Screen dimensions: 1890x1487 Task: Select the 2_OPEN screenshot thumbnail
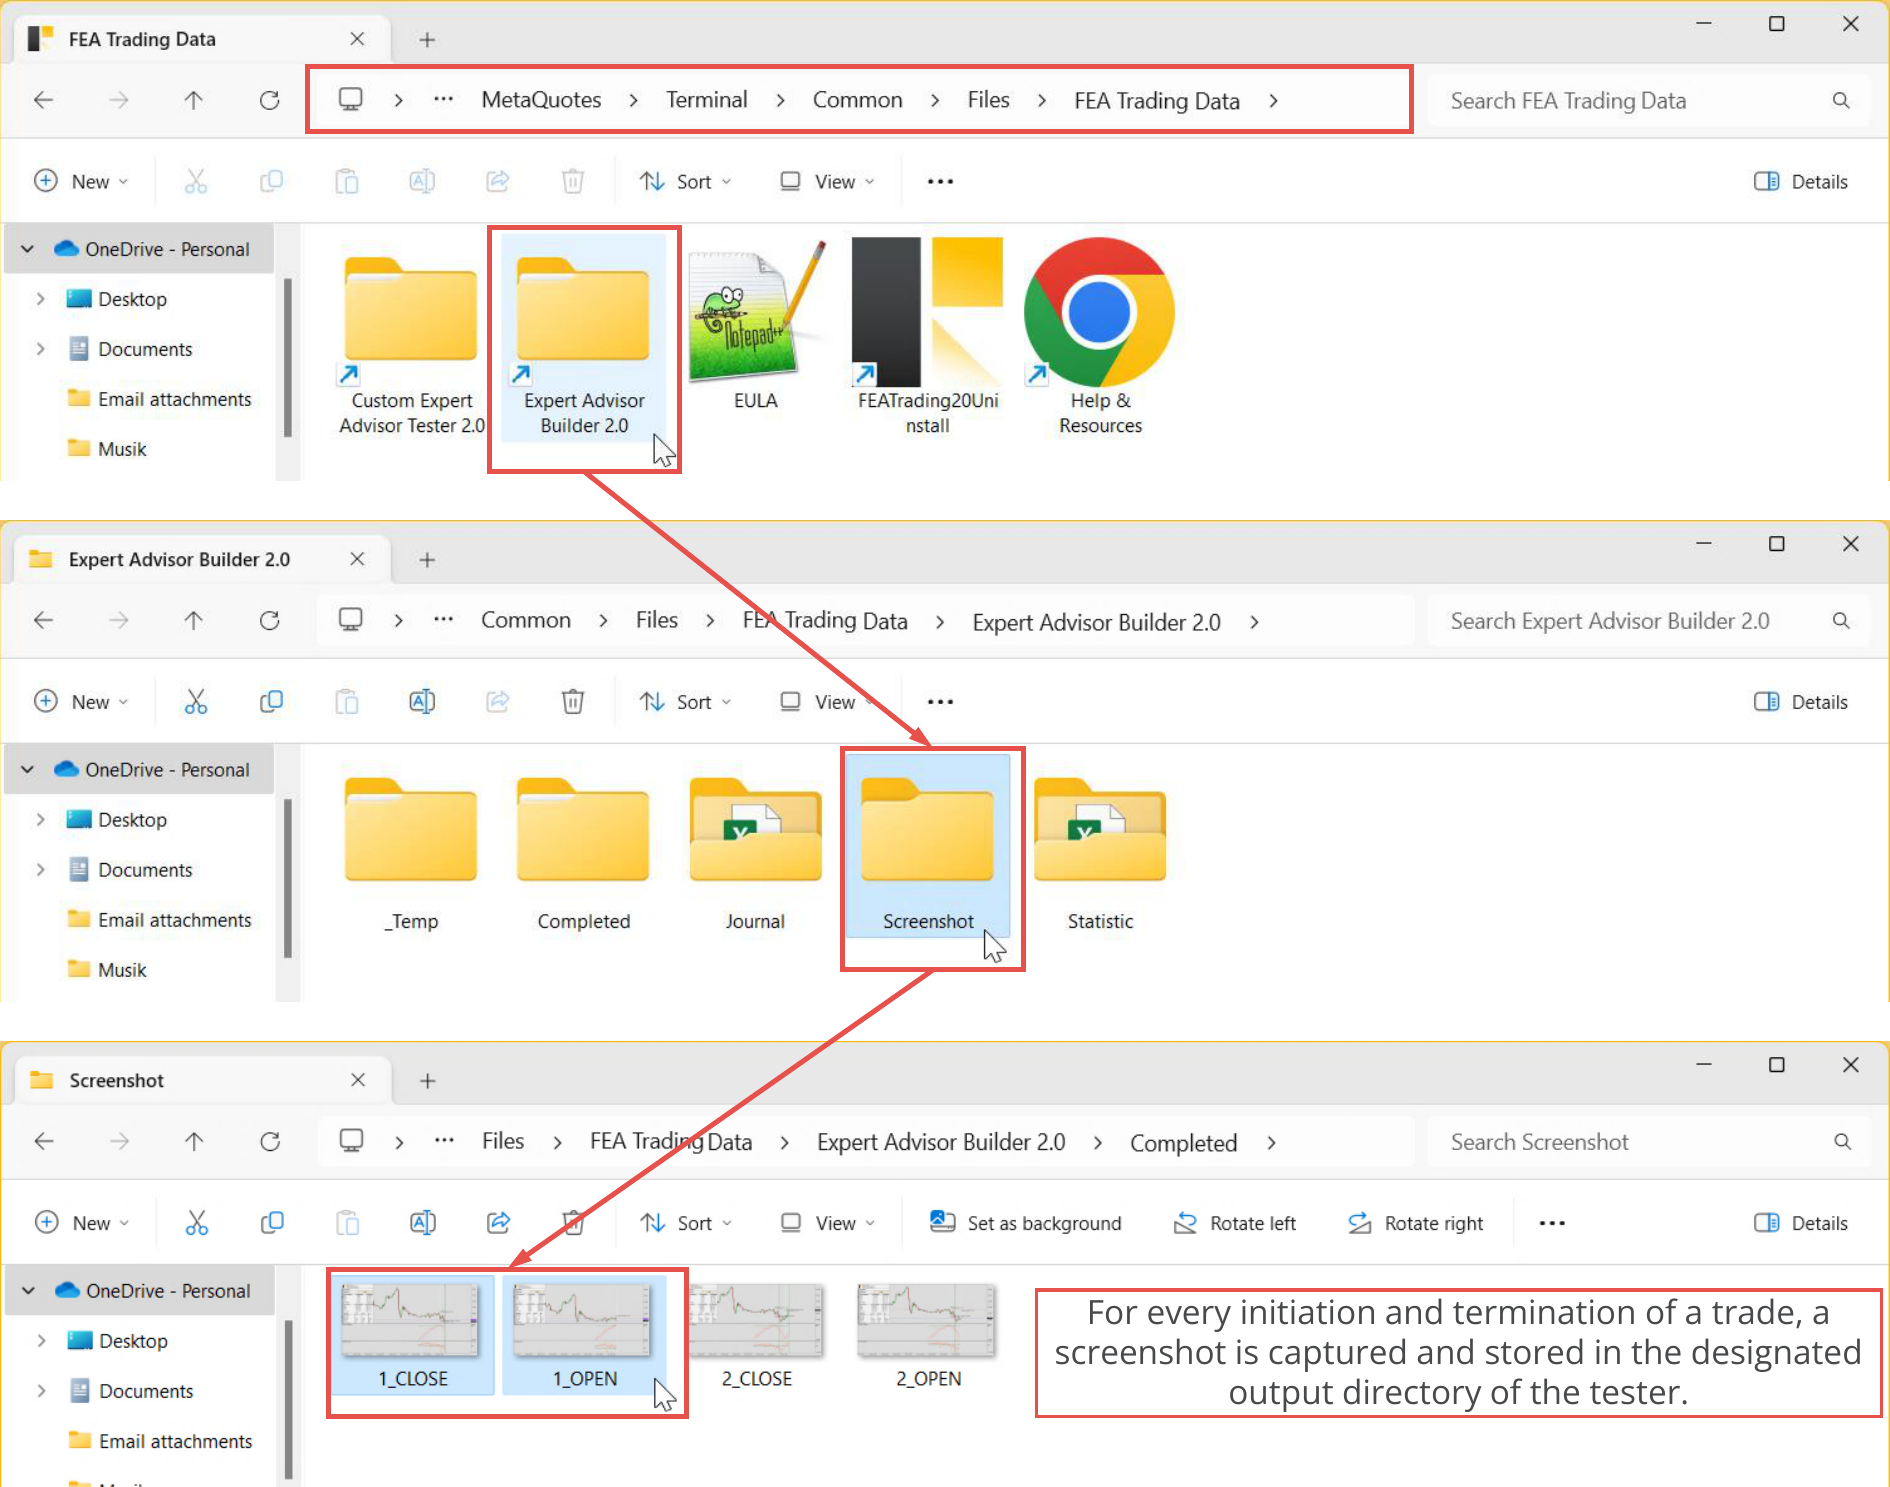coord(929,1336)
